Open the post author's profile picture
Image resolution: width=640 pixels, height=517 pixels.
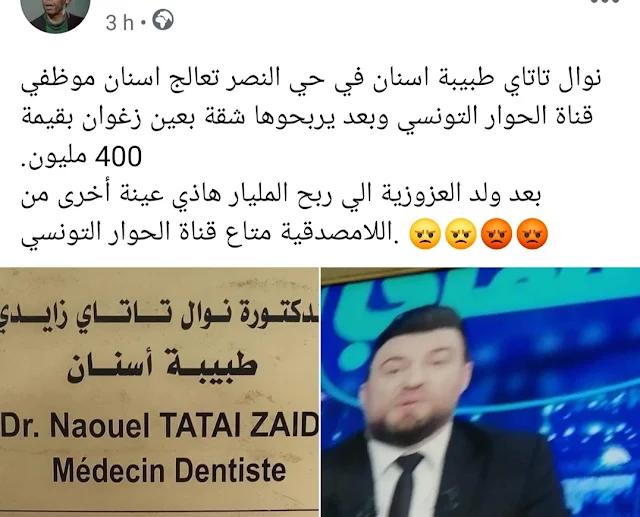click(56, 14)
